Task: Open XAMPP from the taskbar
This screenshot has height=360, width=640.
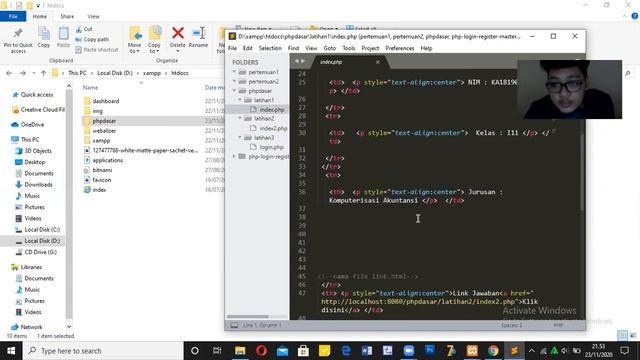Action: 472,351
